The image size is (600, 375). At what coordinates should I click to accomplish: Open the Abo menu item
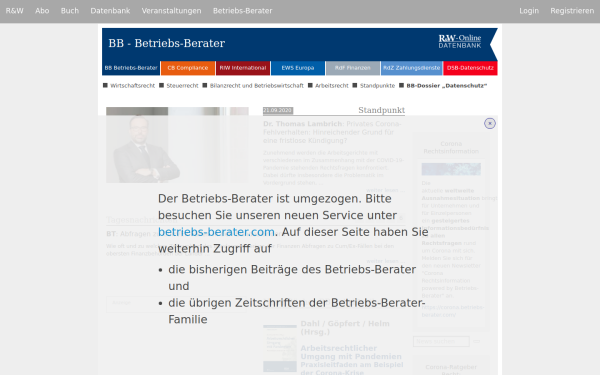click(x=42, y=11)
